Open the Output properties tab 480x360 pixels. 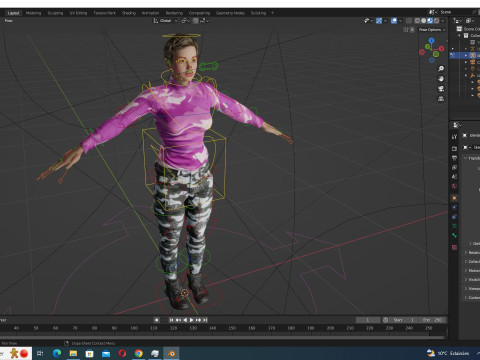coord(454,158)
